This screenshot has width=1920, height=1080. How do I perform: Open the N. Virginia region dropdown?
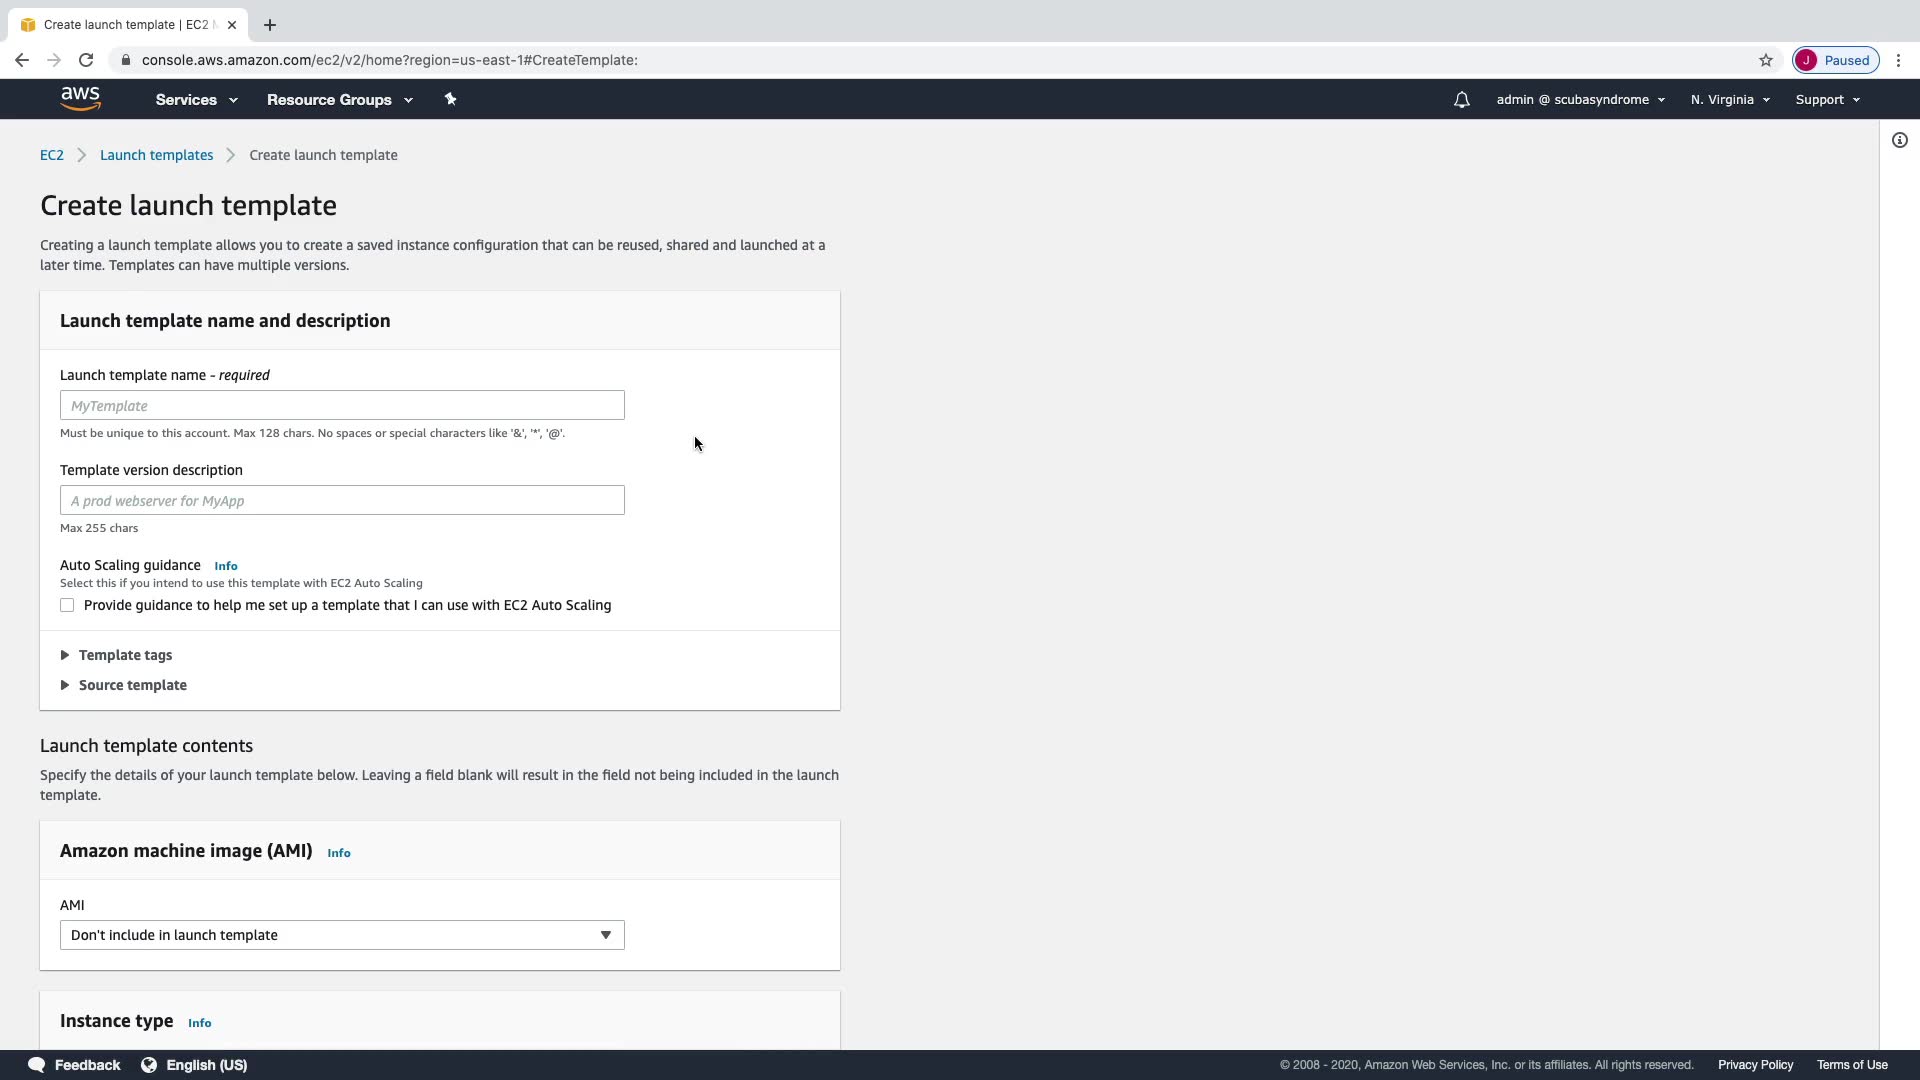pos(1730,100)
